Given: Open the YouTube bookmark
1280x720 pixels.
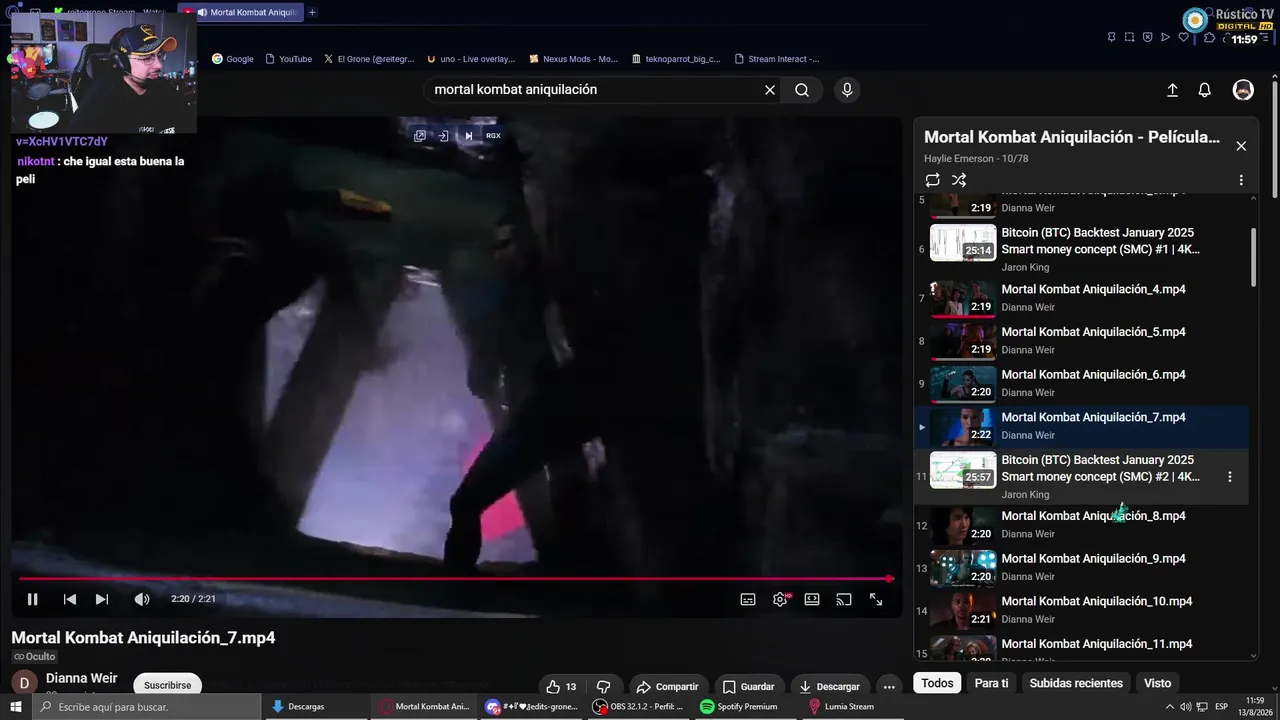Looking at the screenshot, I should pyautogui.click(x=288, y=59).
